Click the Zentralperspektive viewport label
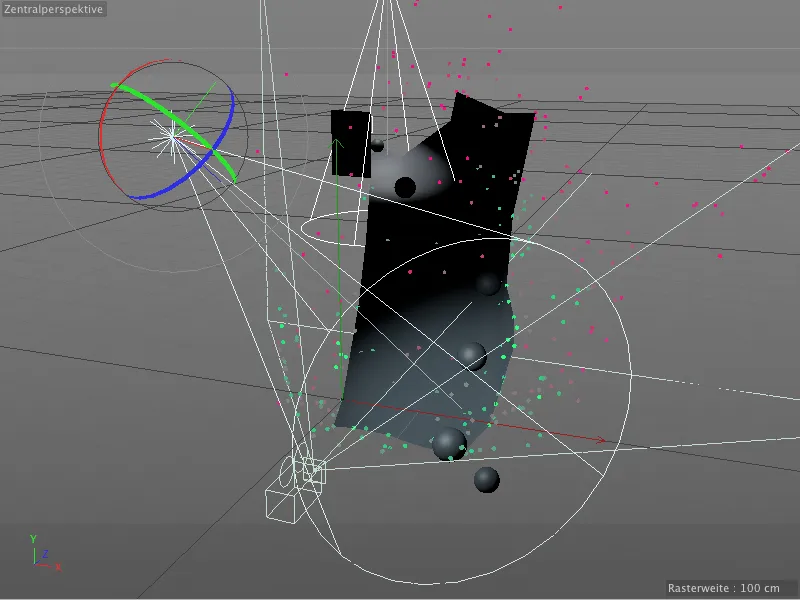The height and width of the screenshot is (600, 800). (54, 9)
